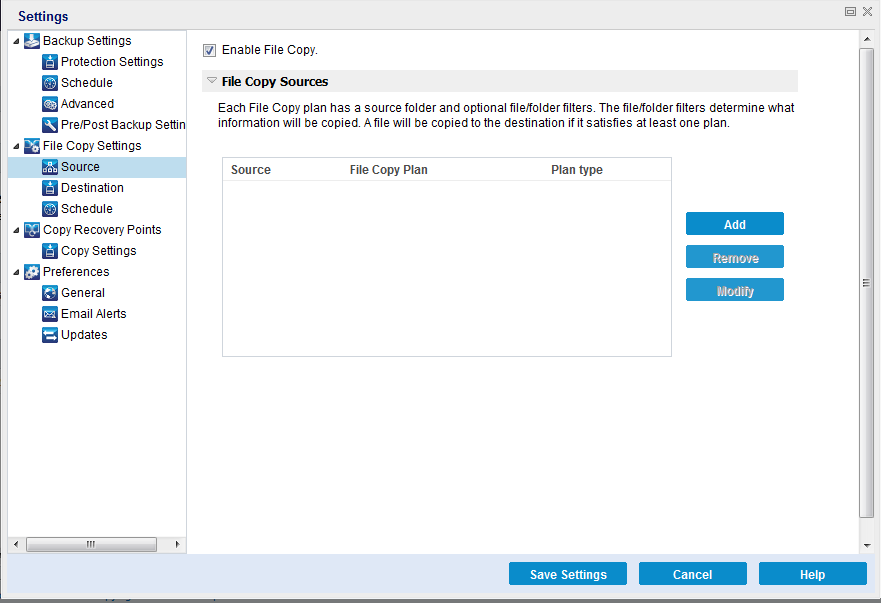Click Save Settings
Screen dimensions: 881x603
point(567,573)
